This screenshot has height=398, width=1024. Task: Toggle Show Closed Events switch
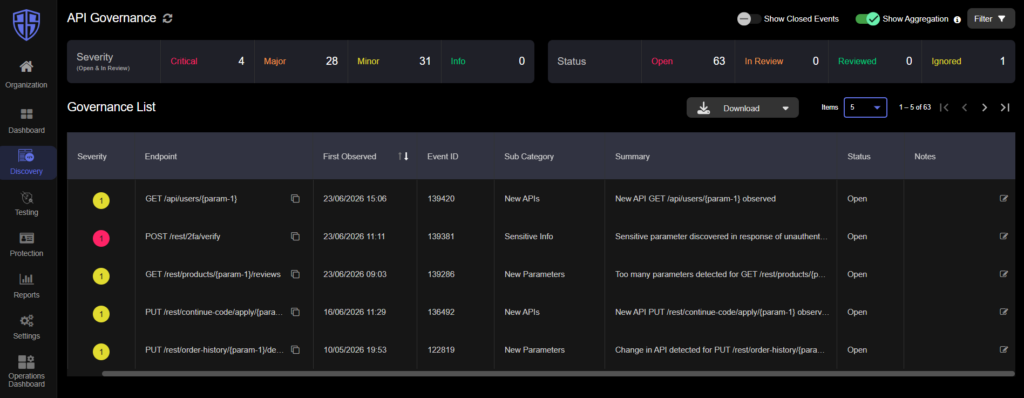pos(748,19)
